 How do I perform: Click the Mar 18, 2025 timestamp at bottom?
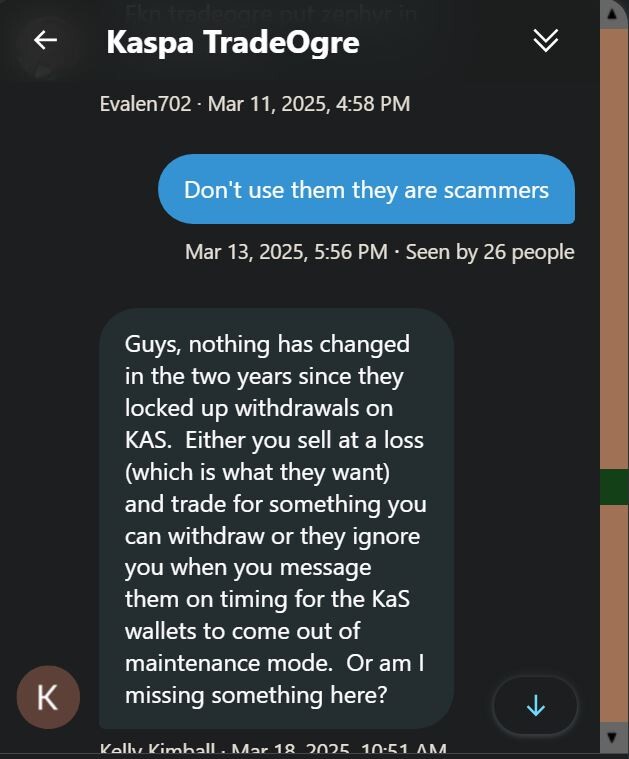pos(339,749)
